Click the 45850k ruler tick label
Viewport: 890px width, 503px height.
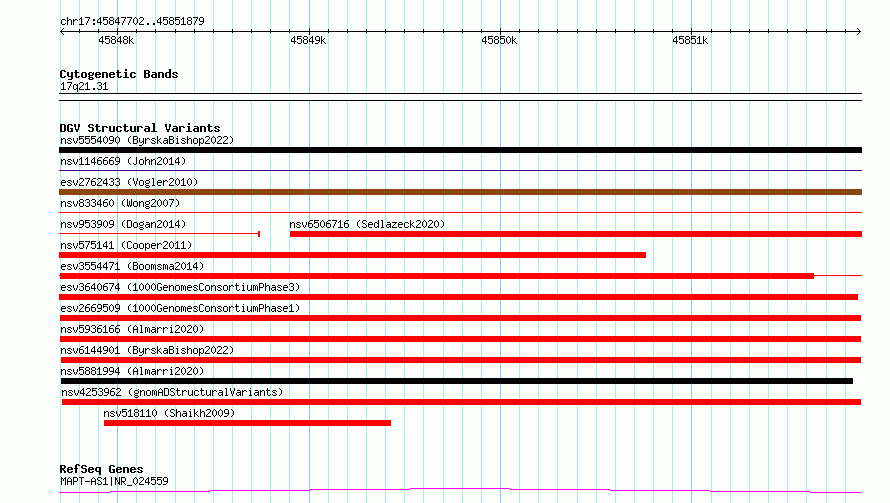coord(499,40)
